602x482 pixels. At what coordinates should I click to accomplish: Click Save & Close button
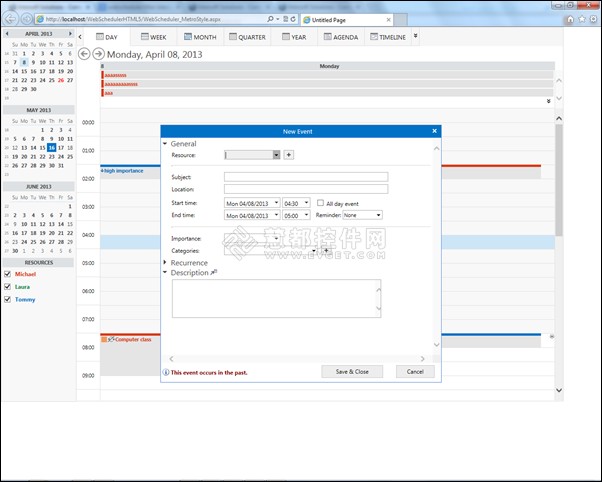[x=352, y=371]
